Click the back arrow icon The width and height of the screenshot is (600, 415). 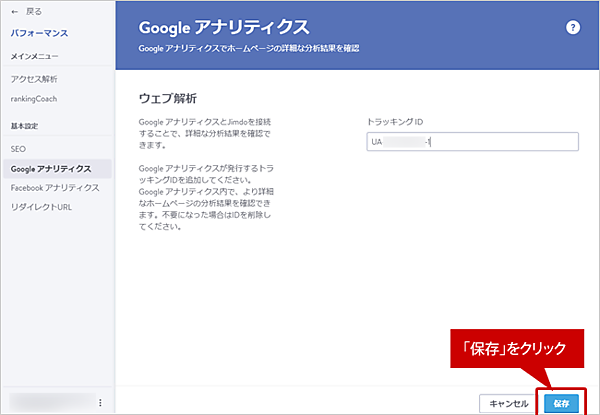coord(14,13)
